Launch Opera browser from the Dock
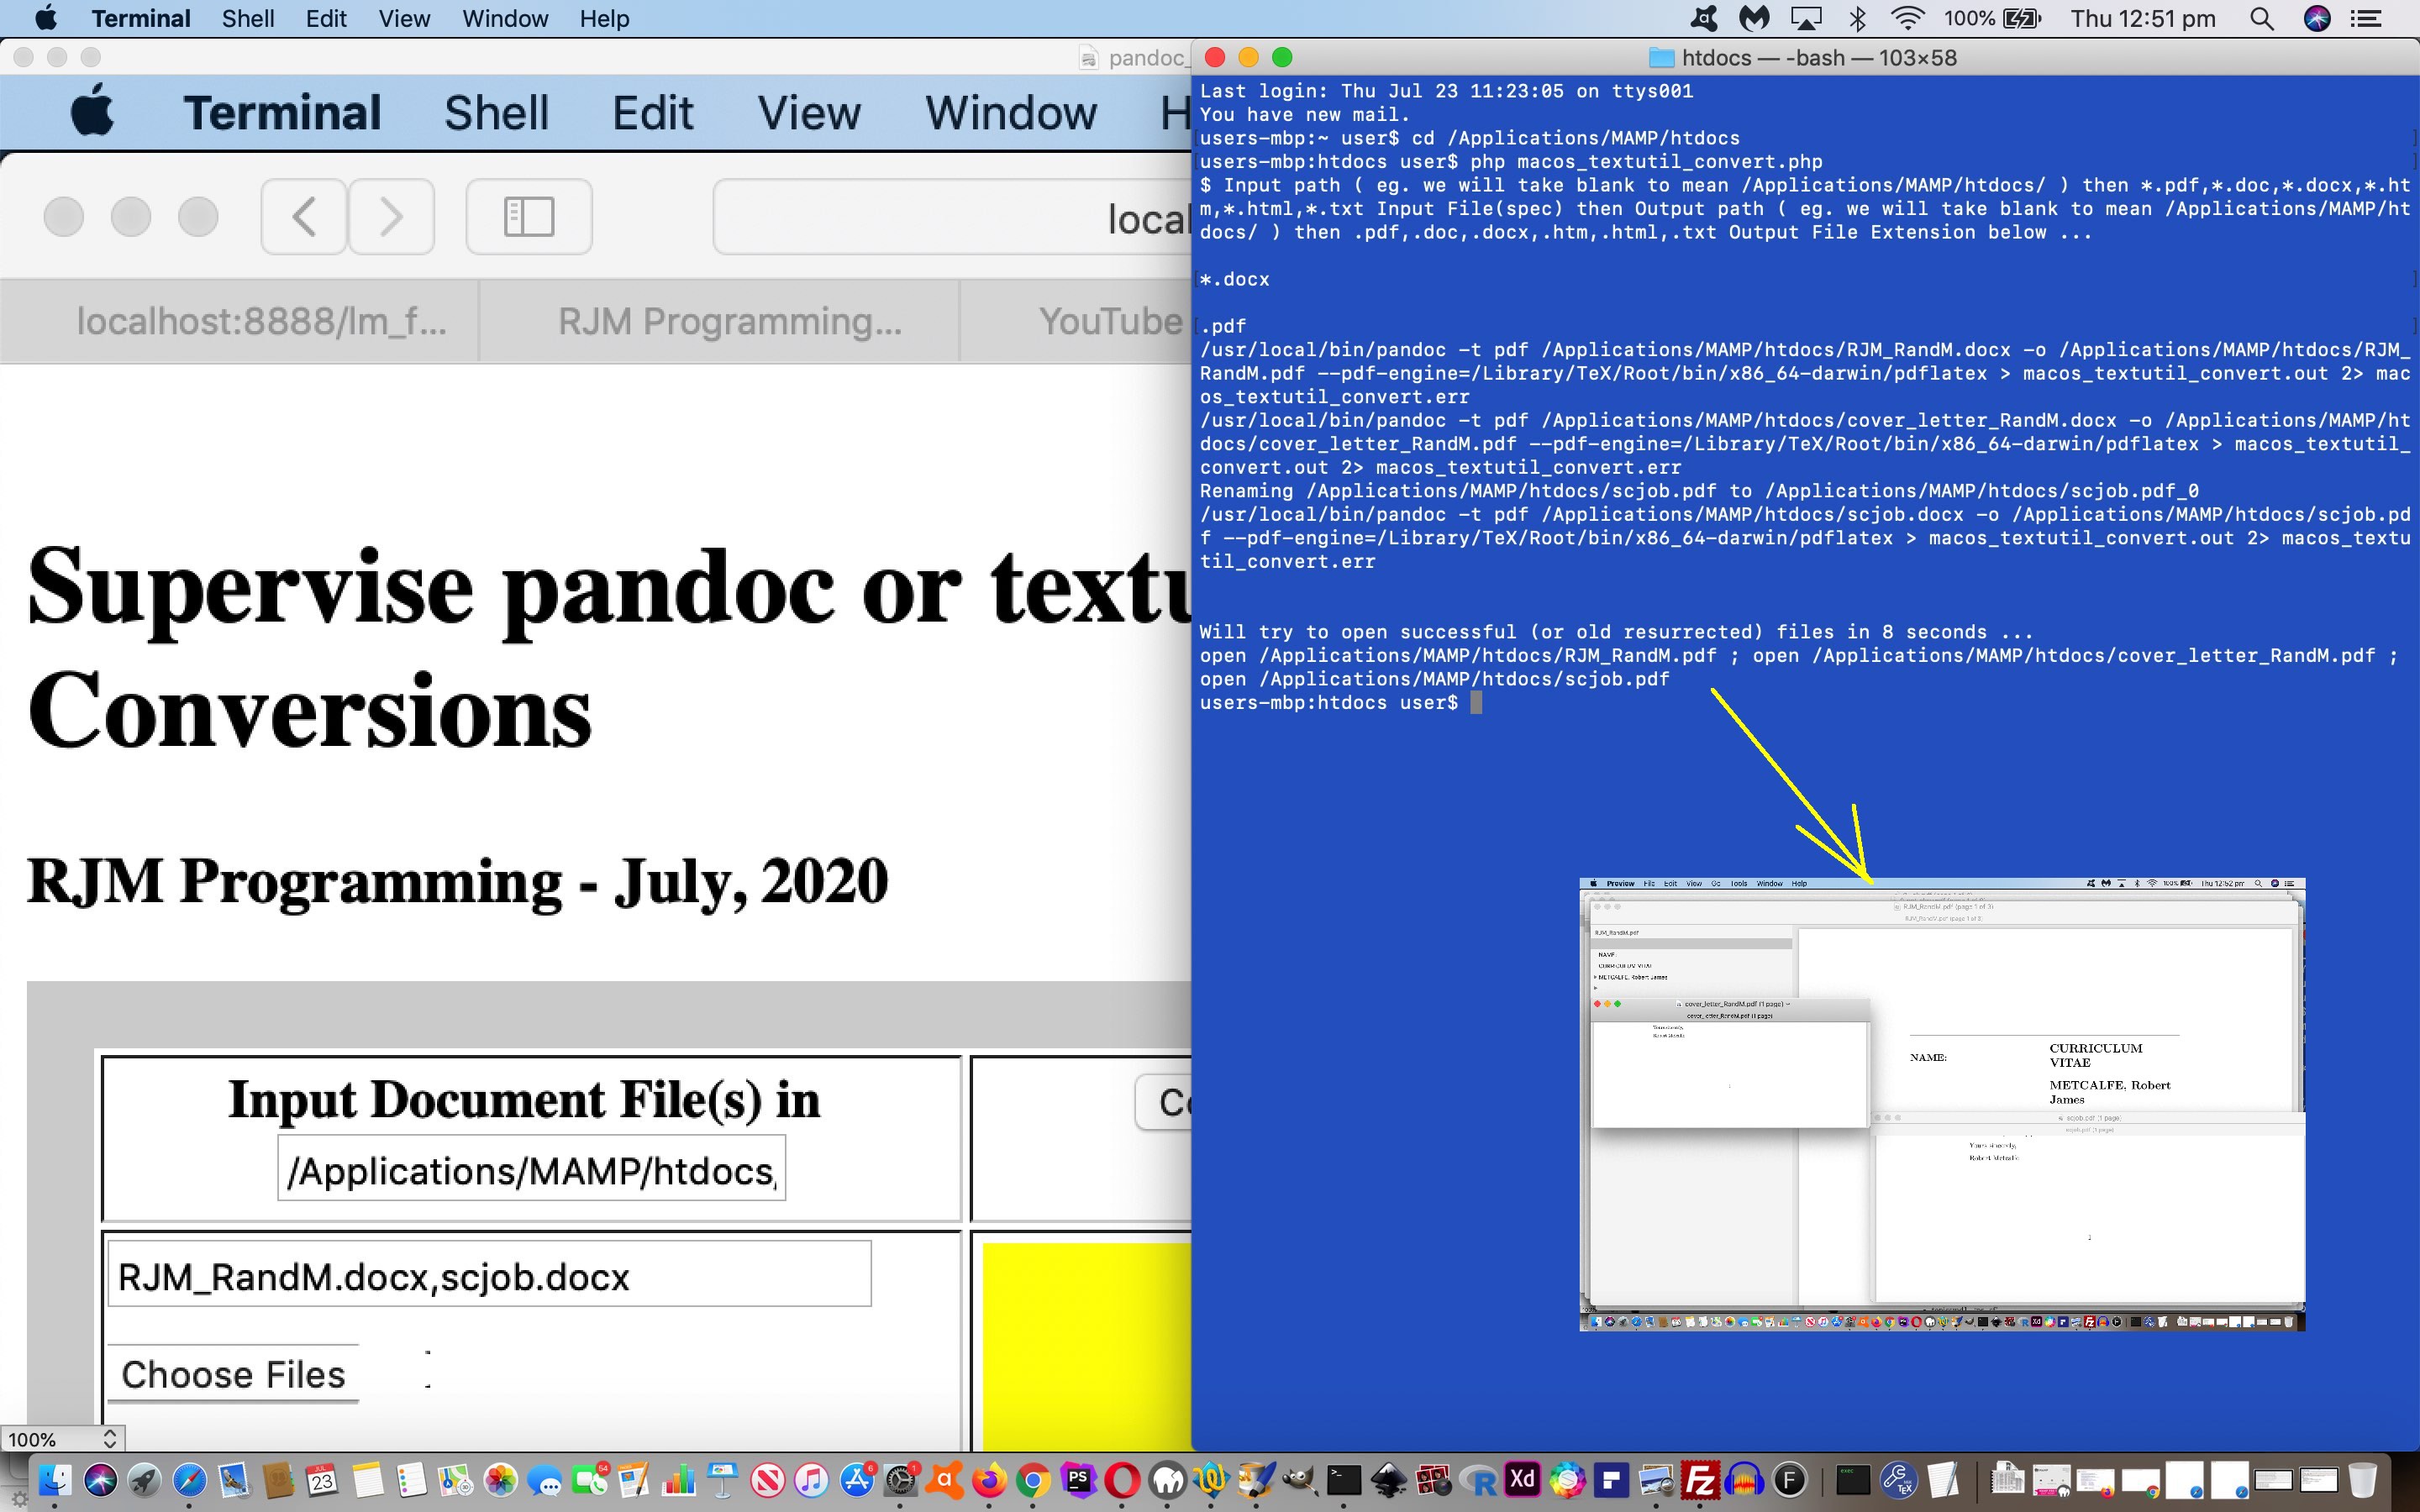This screenshot has width=2420, height=1512. pos(1122,1480)
